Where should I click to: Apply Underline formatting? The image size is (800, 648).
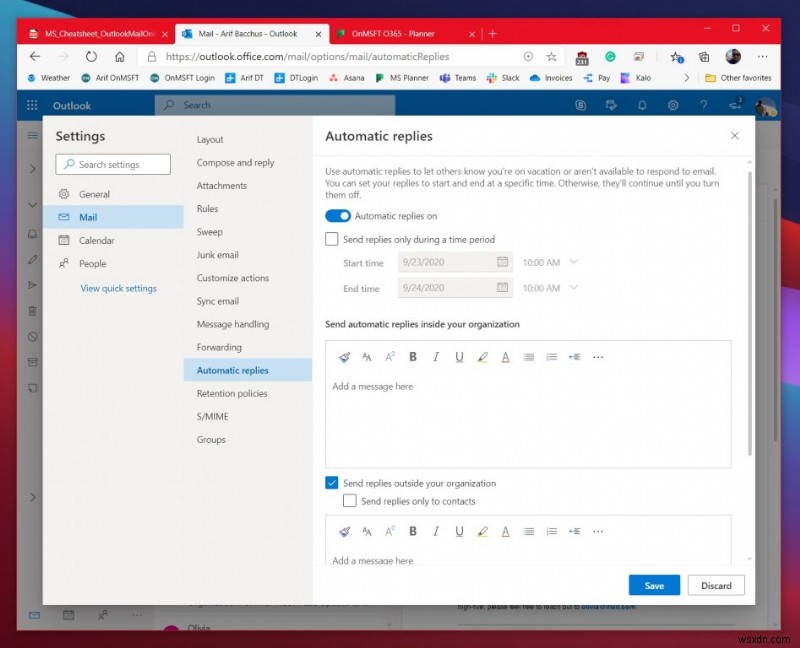(459, 357)
